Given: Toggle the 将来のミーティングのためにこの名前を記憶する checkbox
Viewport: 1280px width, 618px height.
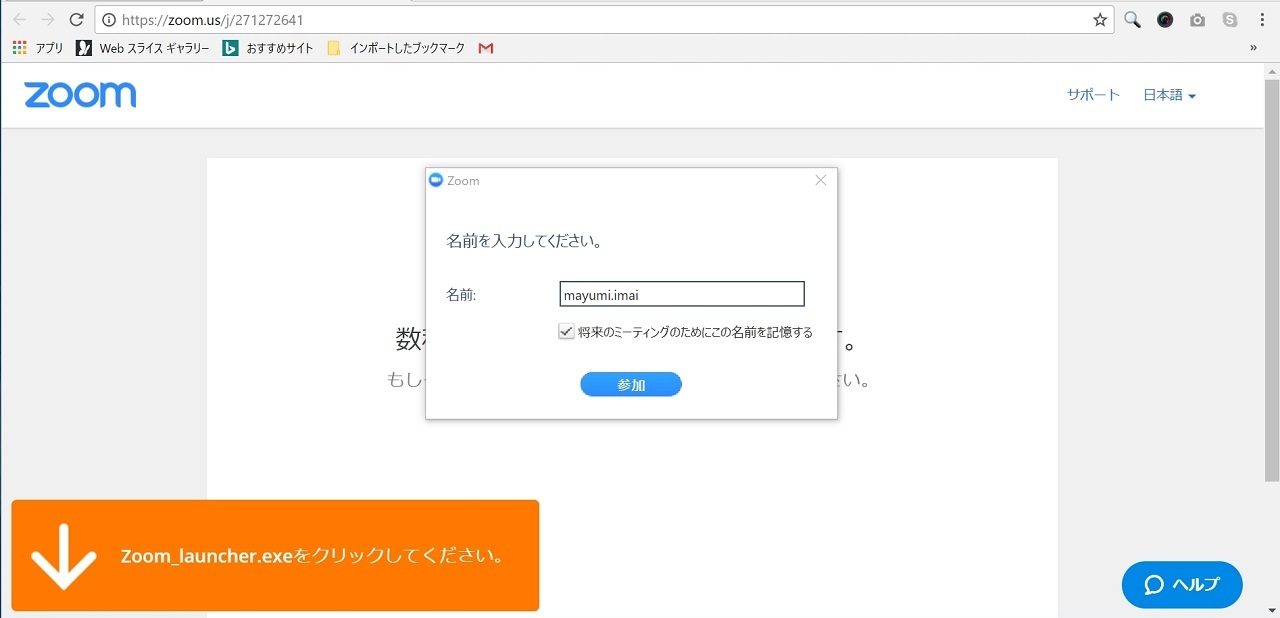Looking at the screenshot, I should (566, 332).
